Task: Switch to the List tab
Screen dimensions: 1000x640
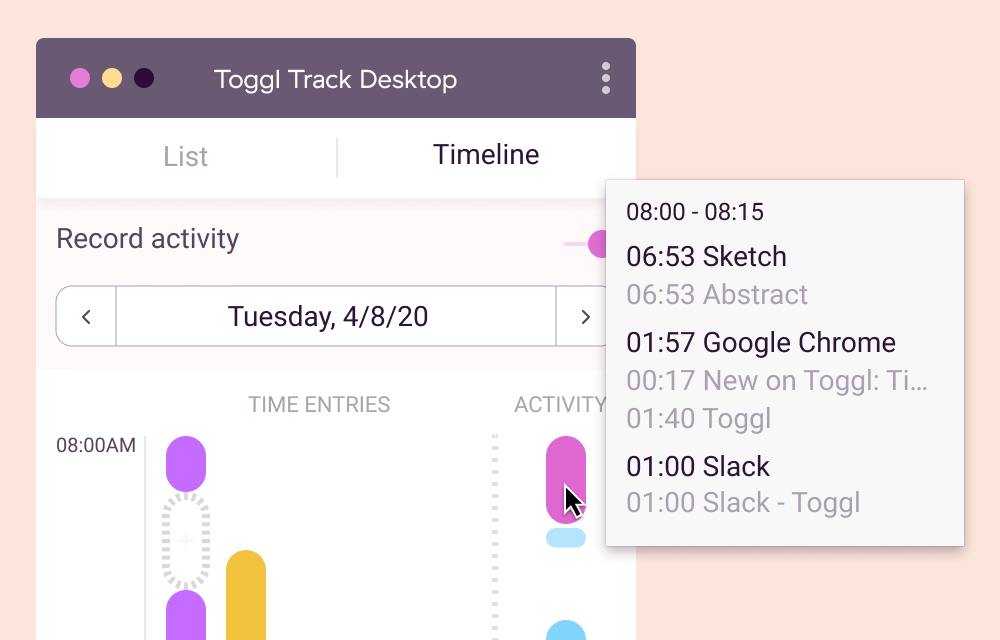Action: click(x=185, y=156)
